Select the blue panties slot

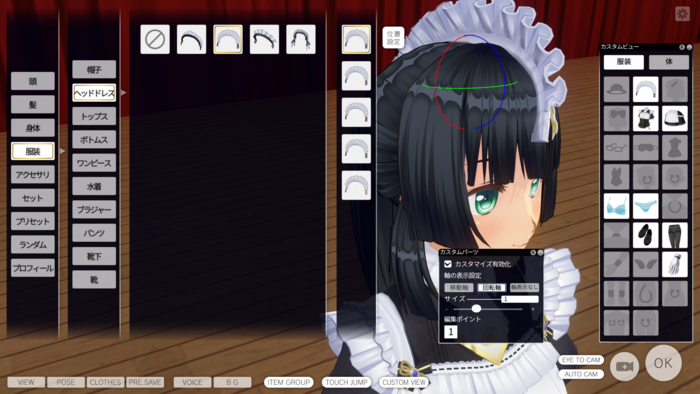(646, 206)
